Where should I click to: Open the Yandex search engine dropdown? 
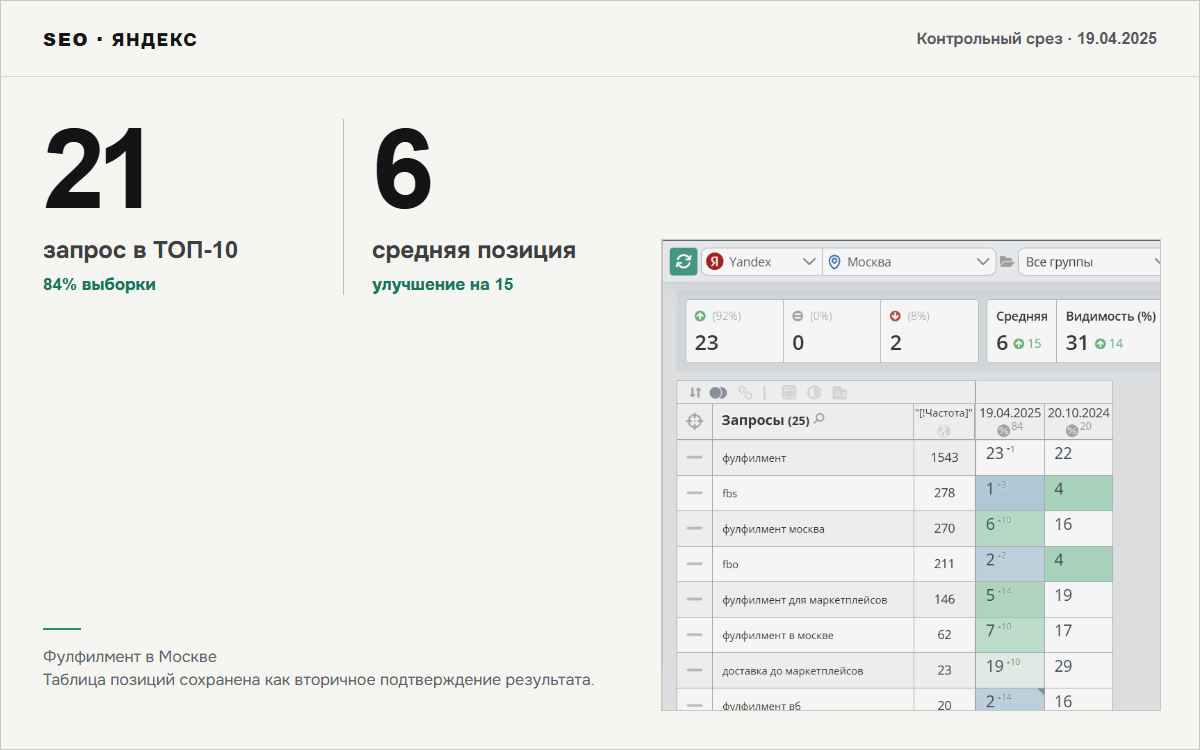[x=762, y=262]
